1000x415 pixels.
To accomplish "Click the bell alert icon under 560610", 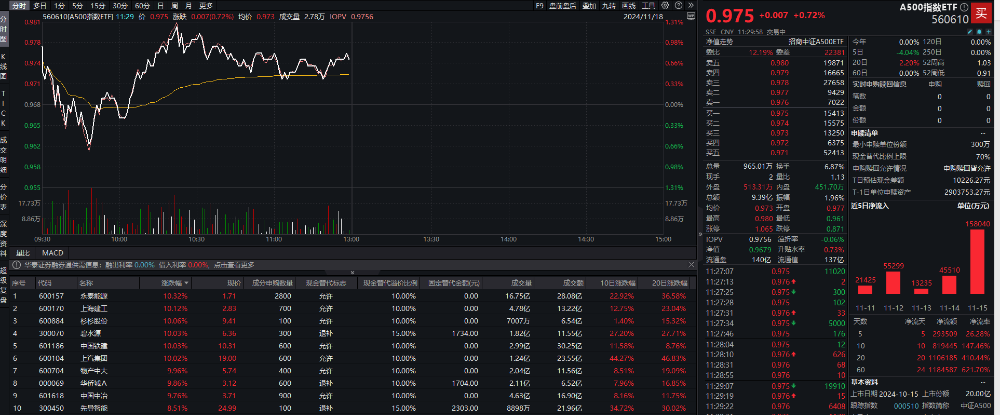I will [x=978, y=31].
